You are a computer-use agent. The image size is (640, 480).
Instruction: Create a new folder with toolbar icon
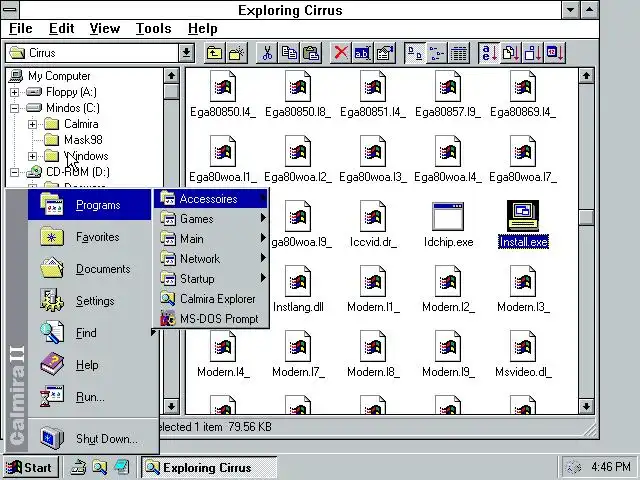click(237, 53)
